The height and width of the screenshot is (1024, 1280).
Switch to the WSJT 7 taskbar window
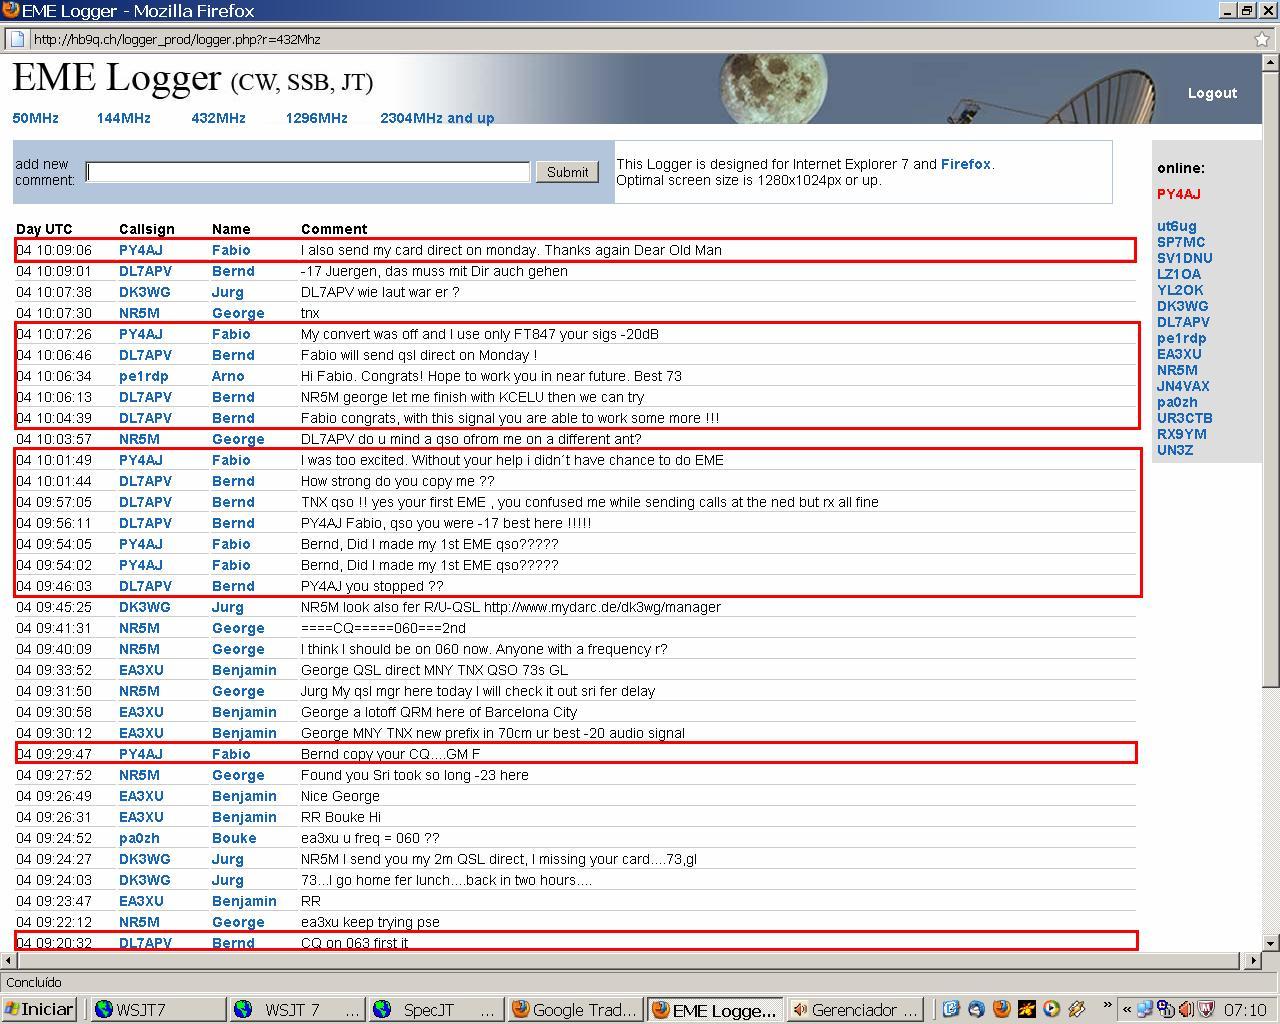297,1009
